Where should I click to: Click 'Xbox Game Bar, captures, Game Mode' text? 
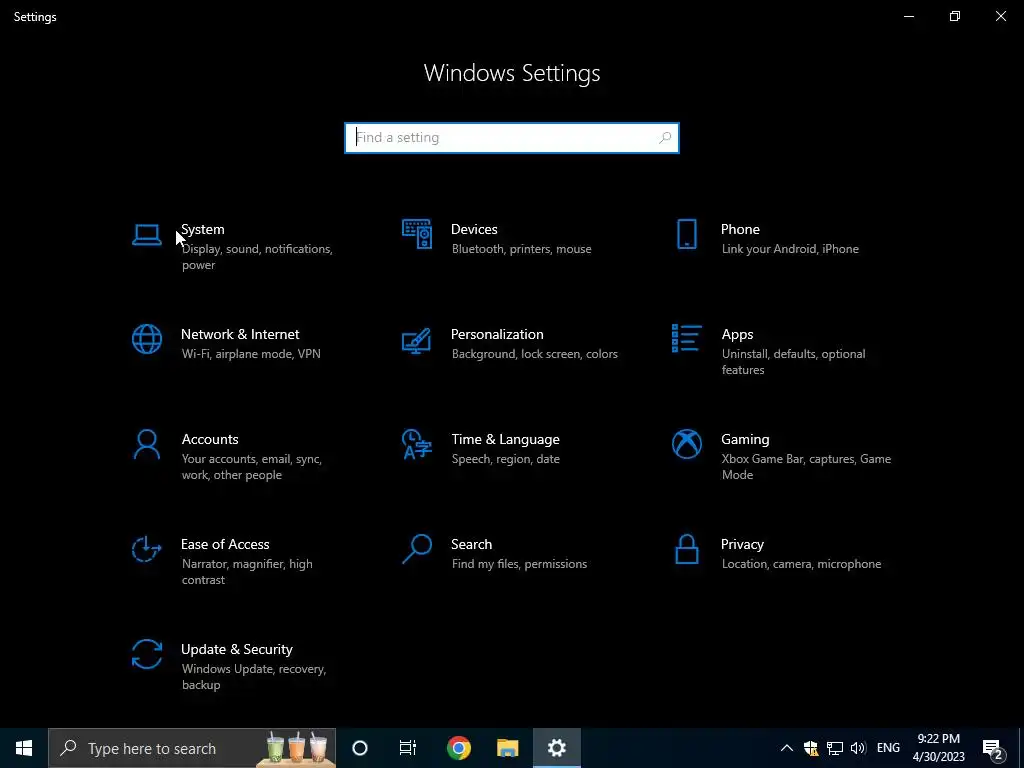coord(806,467)
